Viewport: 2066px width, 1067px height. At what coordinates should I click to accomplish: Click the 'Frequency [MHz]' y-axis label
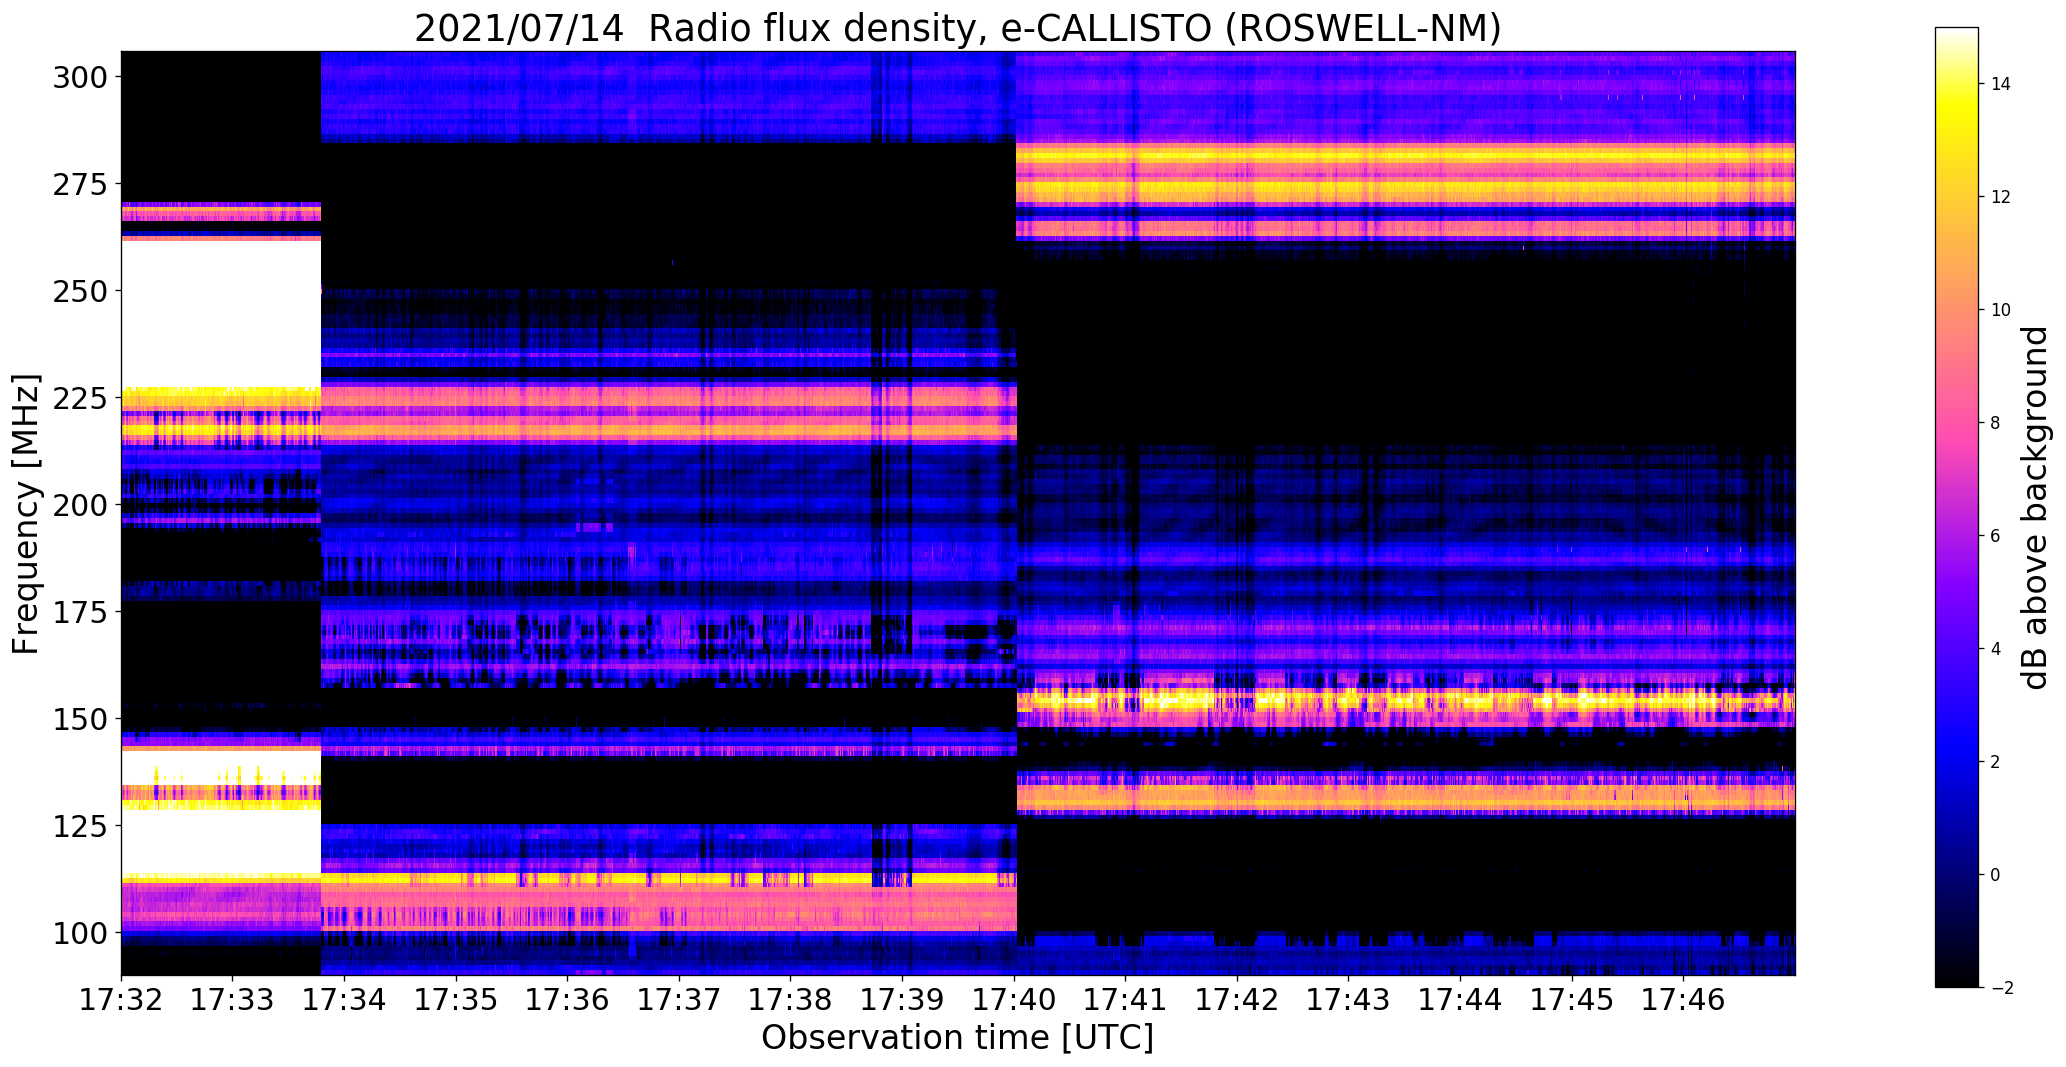26,514
